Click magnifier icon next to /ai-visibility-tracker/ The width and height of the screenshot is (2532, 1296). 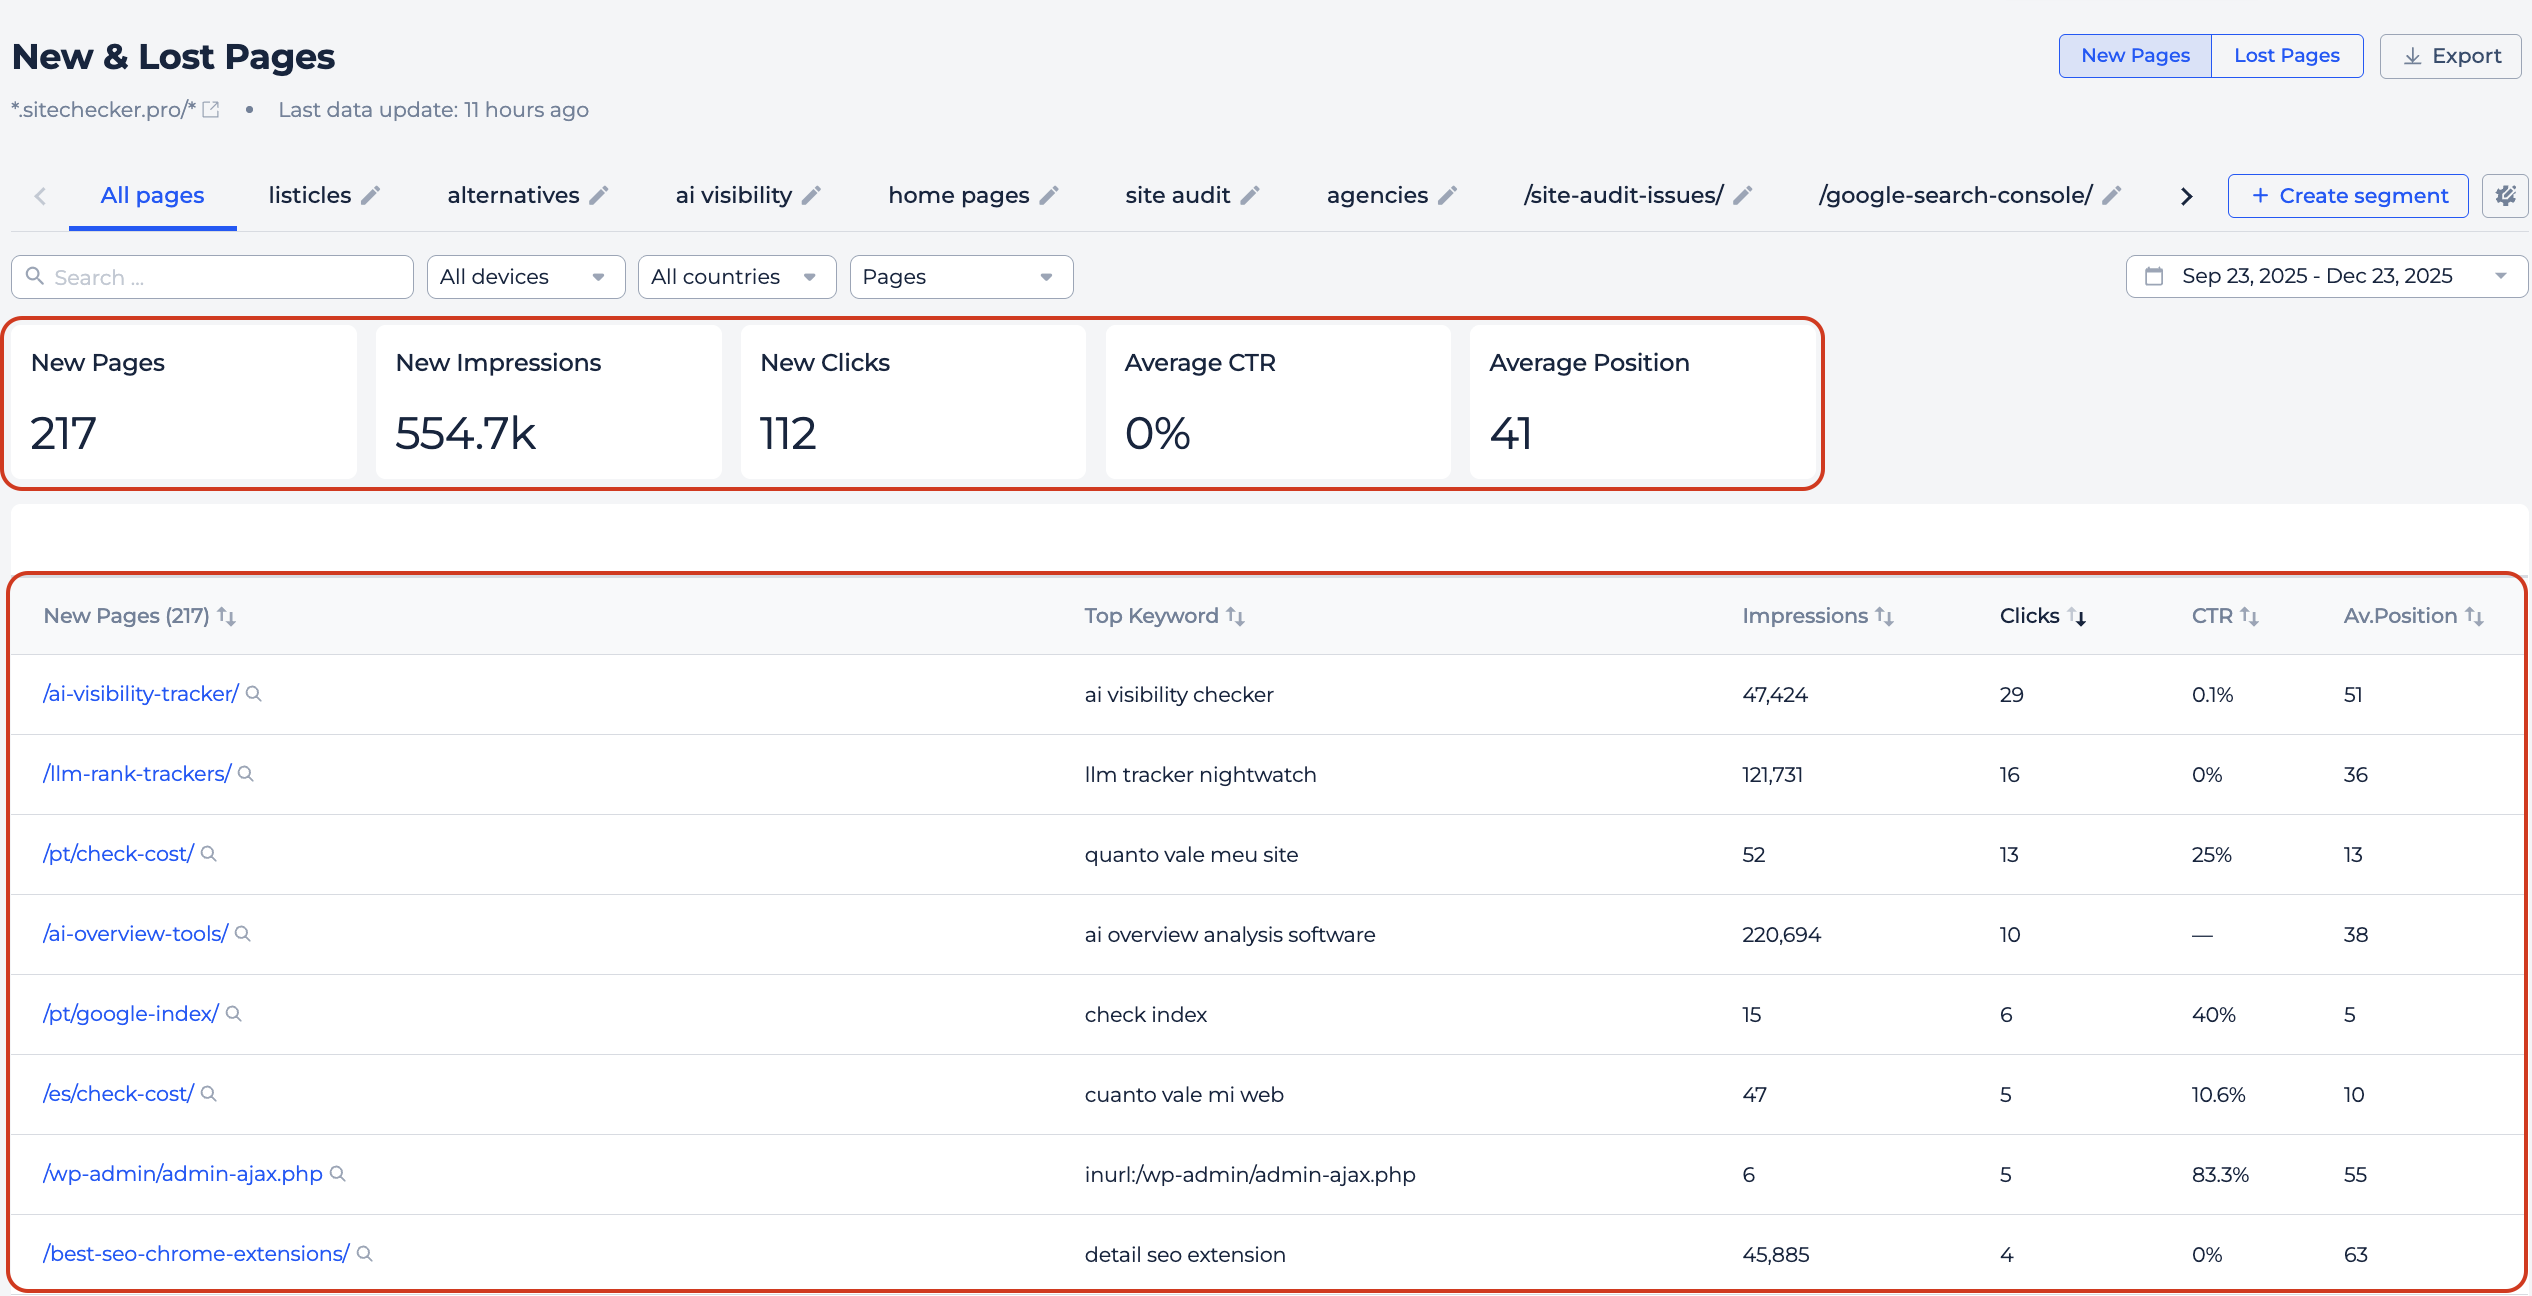coord(254,694)
